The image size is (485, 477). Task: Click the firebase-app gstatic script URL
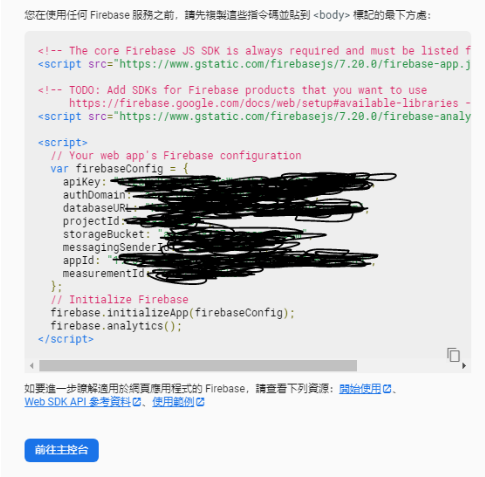295,64
